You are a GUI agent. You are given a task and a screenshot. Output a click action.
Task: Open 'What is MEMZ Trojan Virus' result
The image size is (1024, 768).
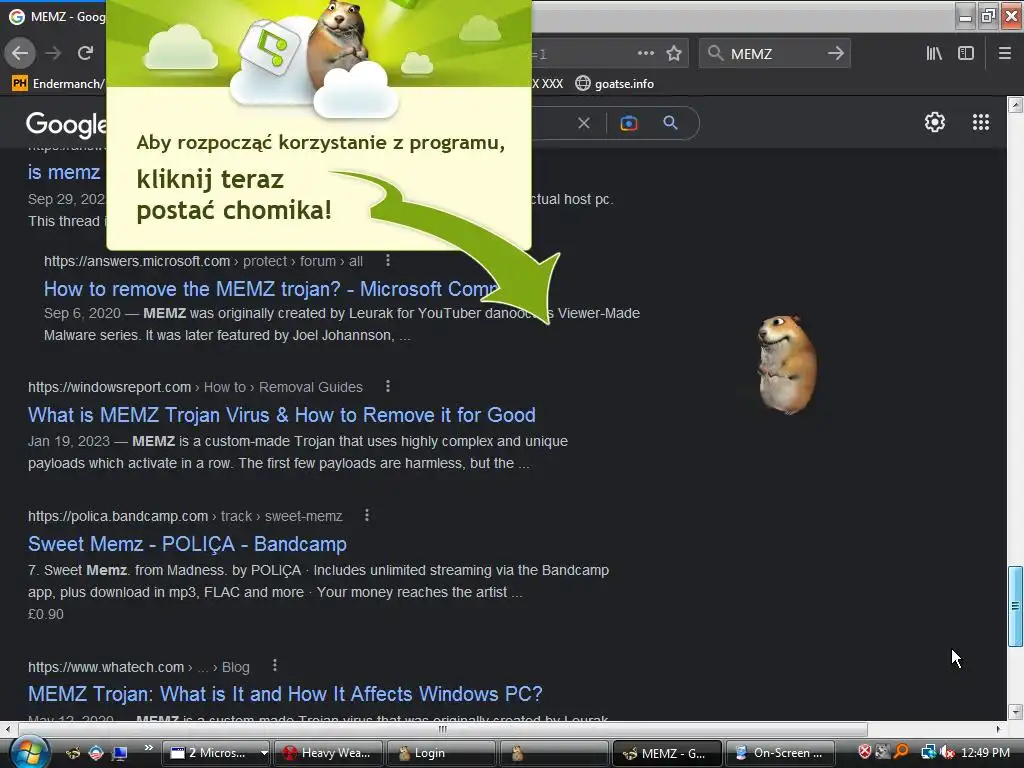click(x=281, y=415)
